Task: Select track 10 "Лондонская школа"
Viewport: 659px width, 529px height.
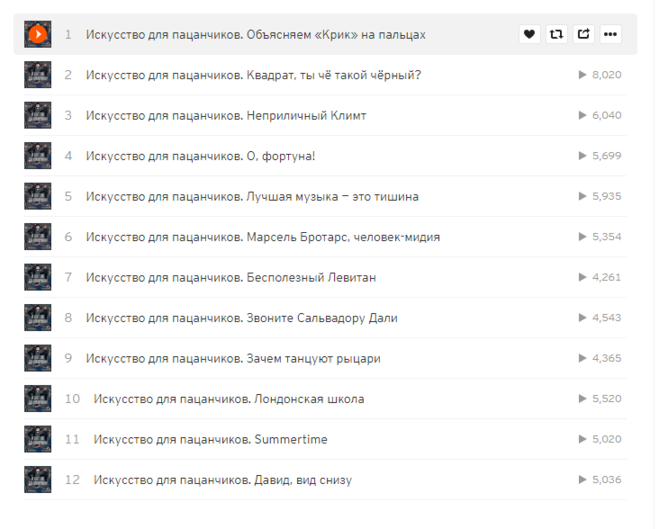Action: pyautogui.click(x=229, y=399)
